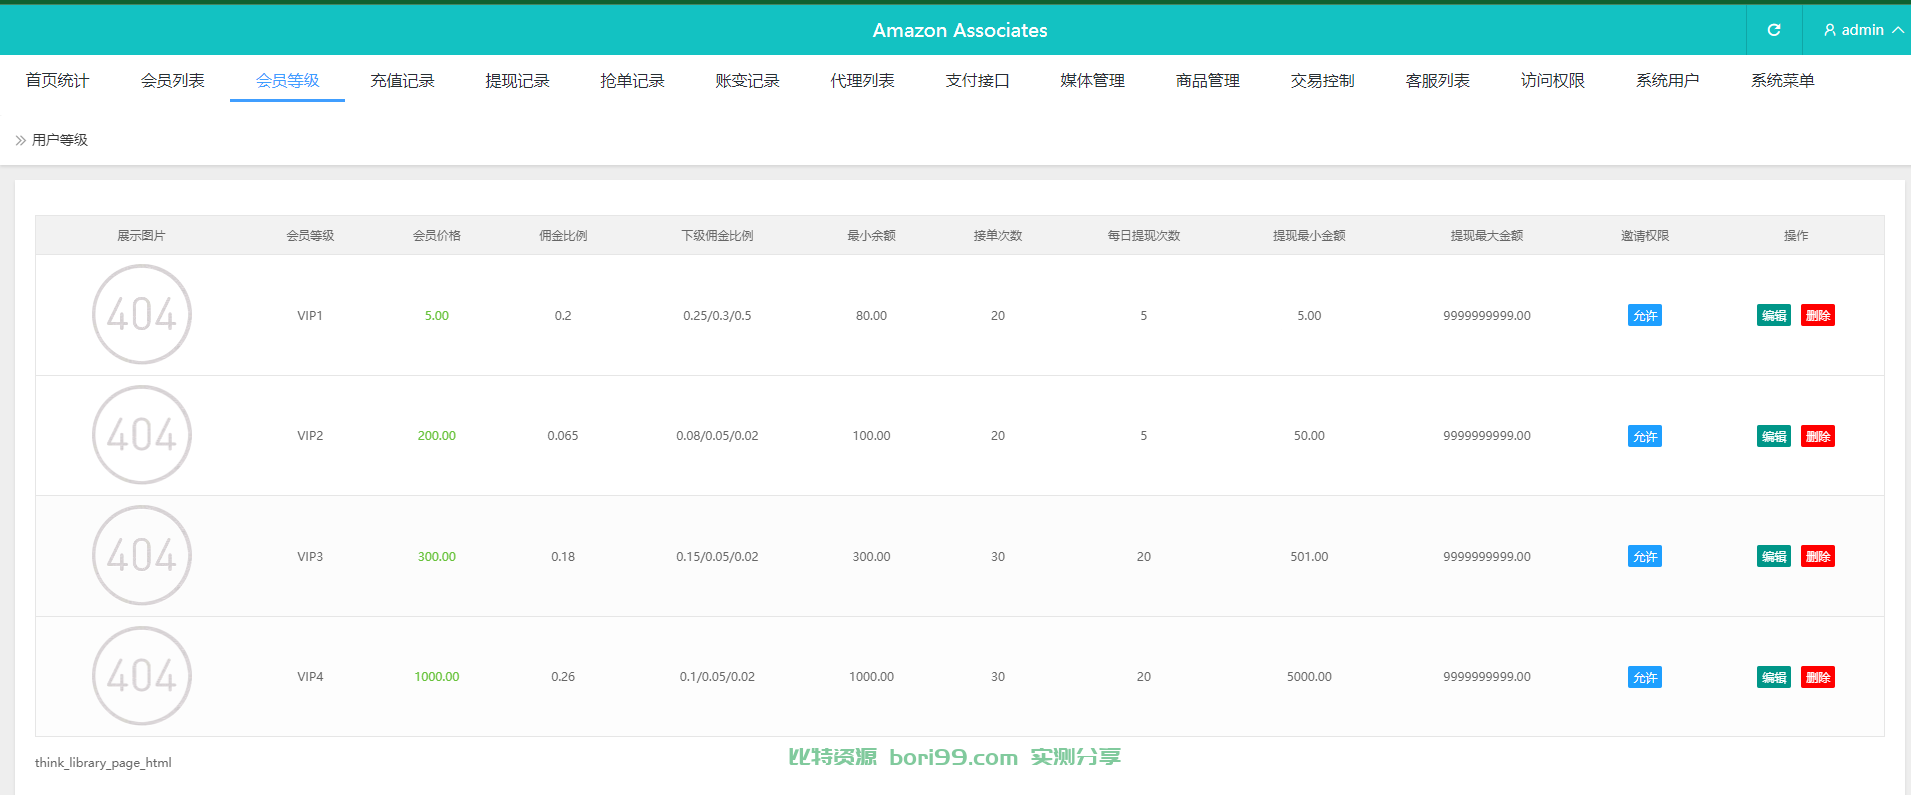
Task: Click withdrawal minimum 501.00
Action: click(1309, 556)
